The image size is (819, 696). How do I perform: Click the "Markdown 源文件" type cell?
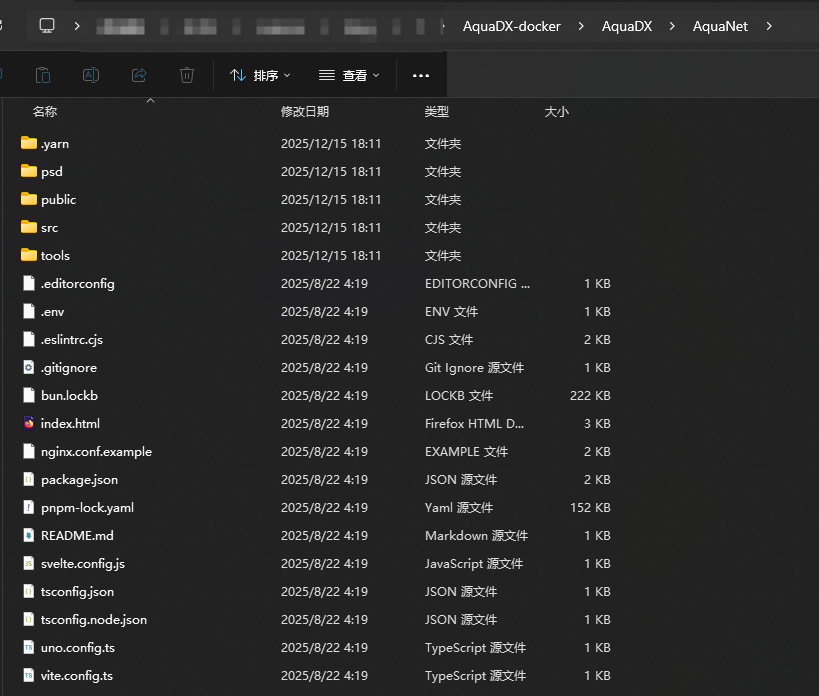coord(476,536)
